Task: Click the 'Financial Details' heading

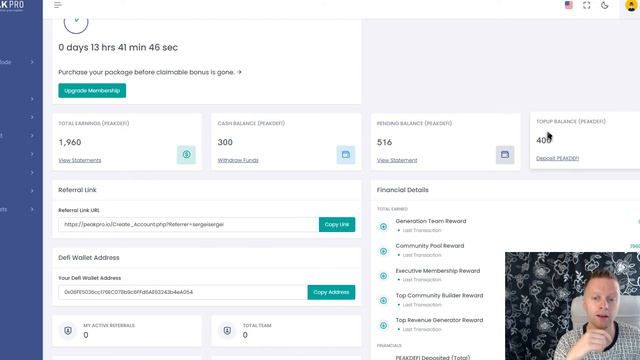Action: coord(402,190)
